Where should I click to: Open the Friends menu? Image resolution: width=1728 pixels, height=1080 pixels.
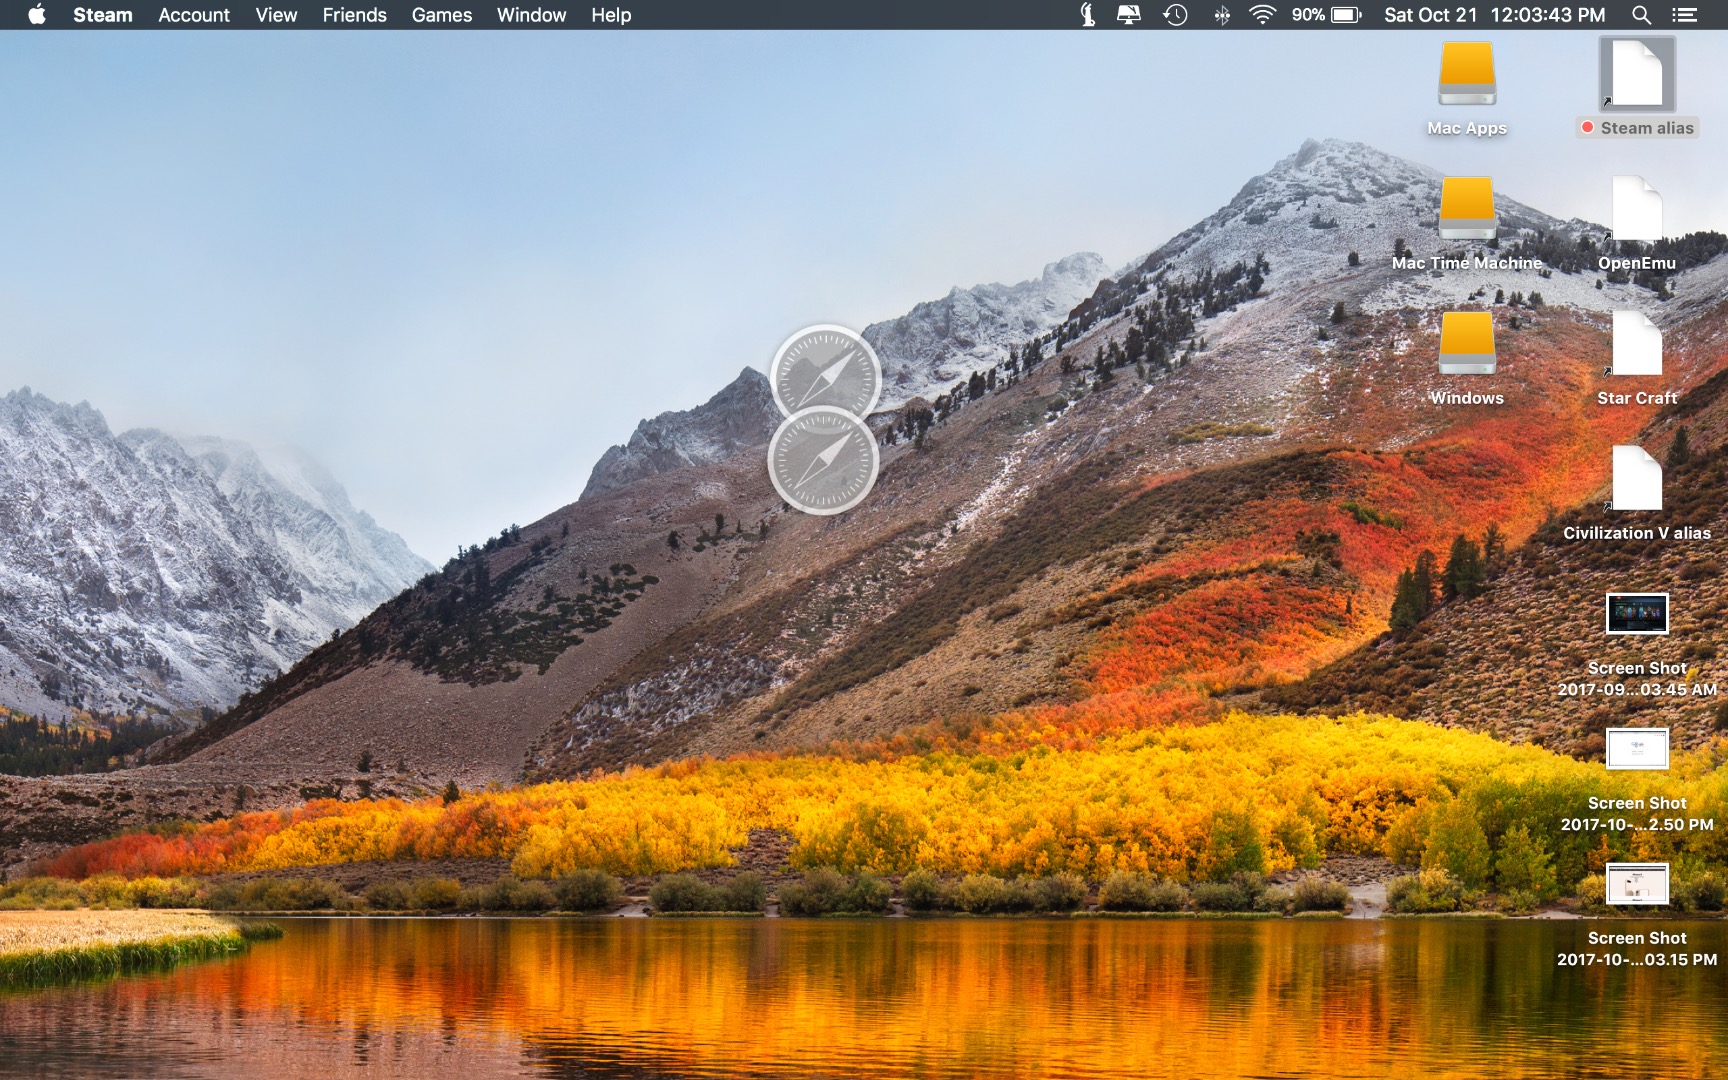click(354, 15)
